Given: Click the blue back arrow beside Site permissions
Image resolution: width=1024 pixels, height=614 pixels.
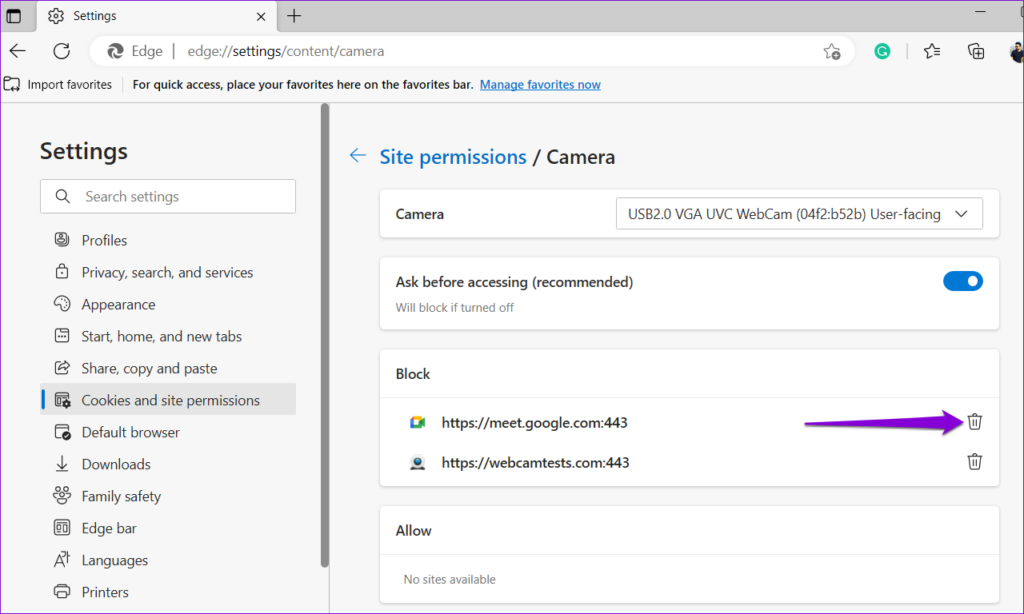Looking at the screenshot, I should pos(358,156).
